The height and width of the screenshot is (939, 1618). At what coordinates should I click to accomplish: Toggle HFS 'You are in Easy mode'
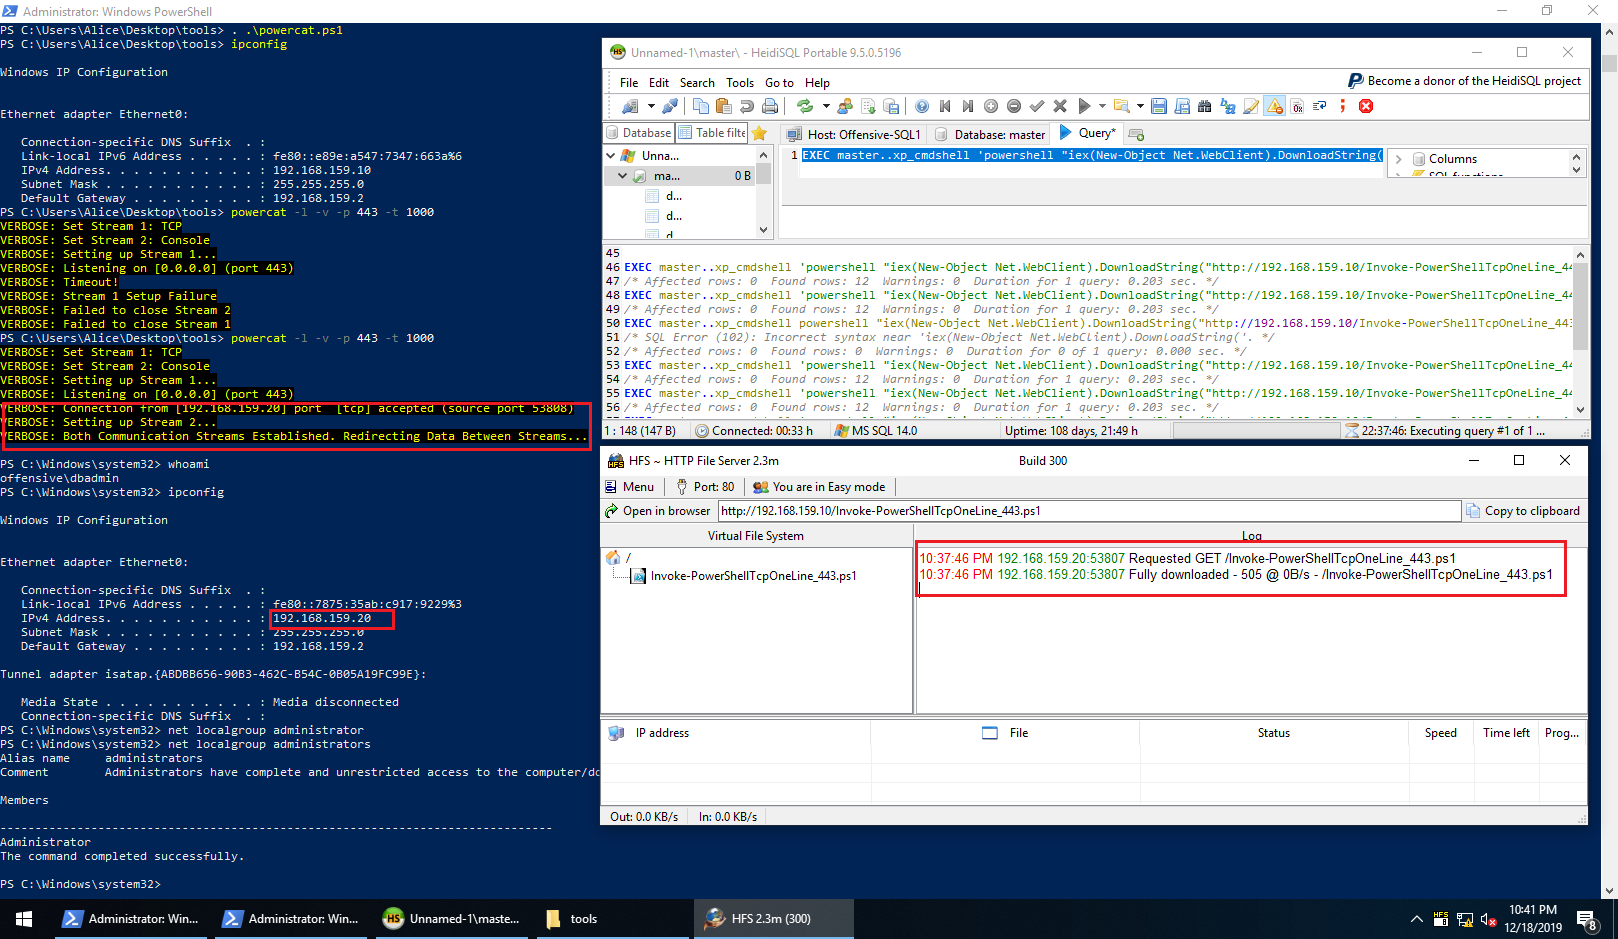point(819,487)
